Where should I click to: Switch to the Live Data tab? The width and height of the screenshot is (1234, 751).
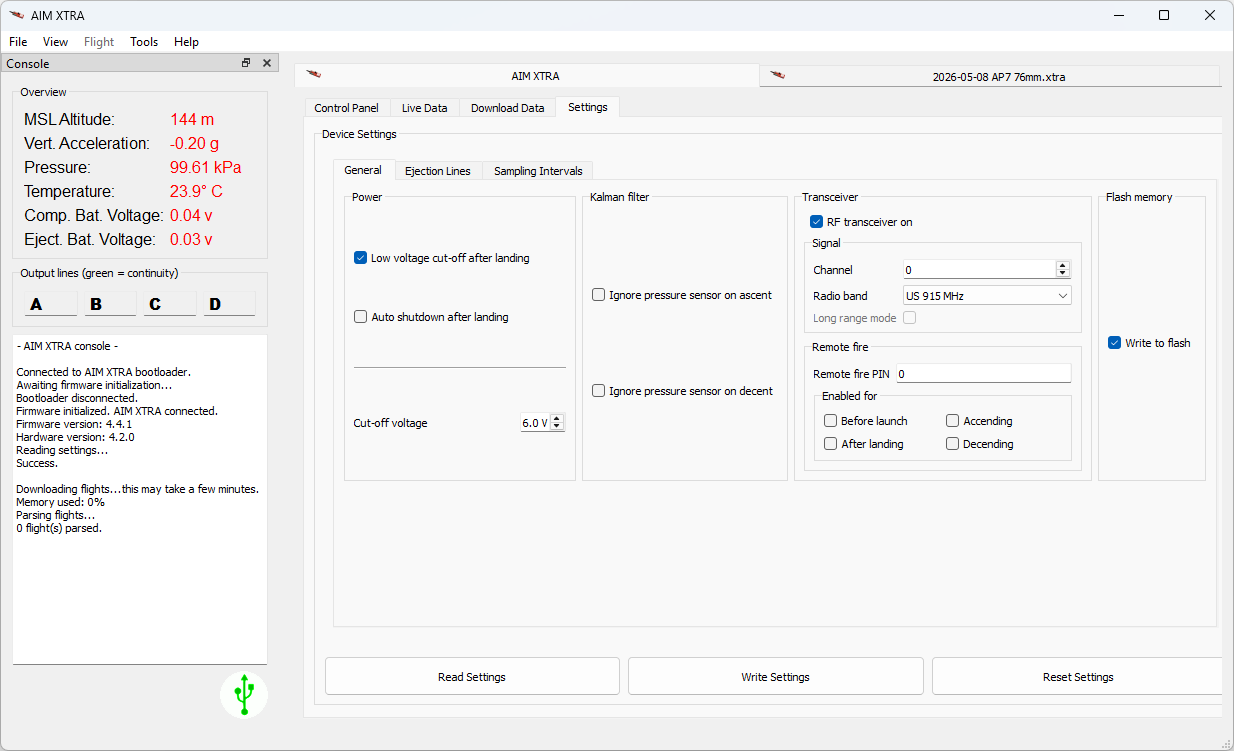[x=424, y=108]
